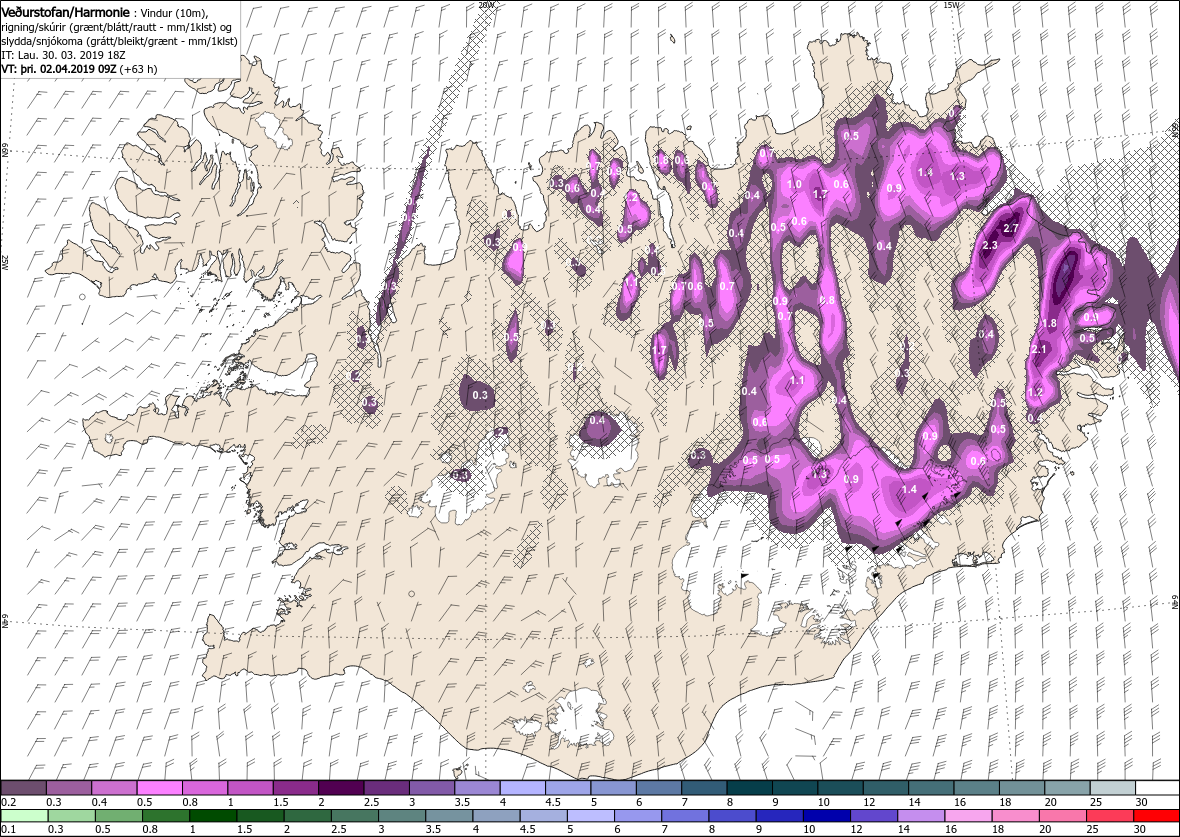Viewport: 1180px width, 837px height.
Task: Select the 2.1 snowfall value on the map
Action: [1039, 349]
